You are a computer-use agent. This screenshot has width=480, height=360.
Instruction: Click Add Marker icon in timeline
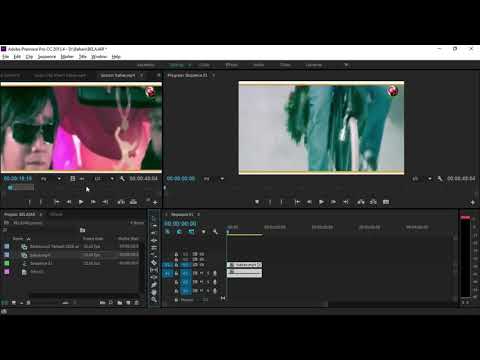203,232
